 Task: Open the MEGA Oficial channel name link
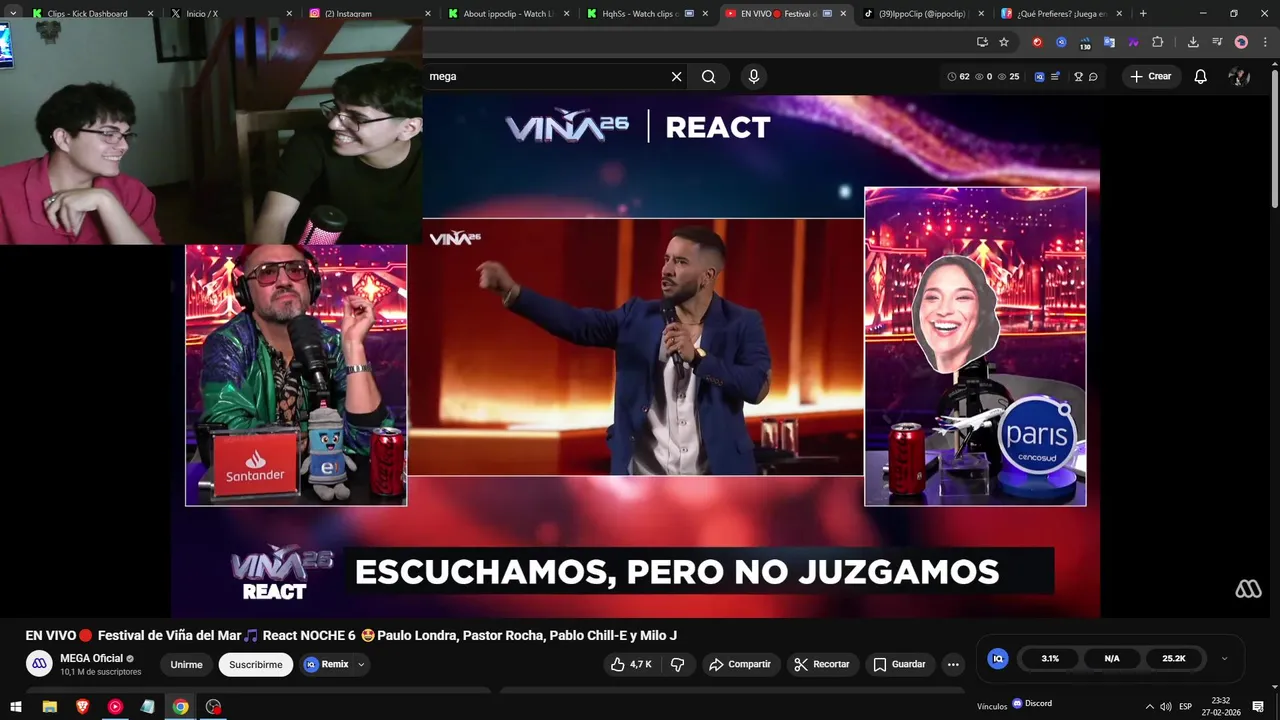91,658
